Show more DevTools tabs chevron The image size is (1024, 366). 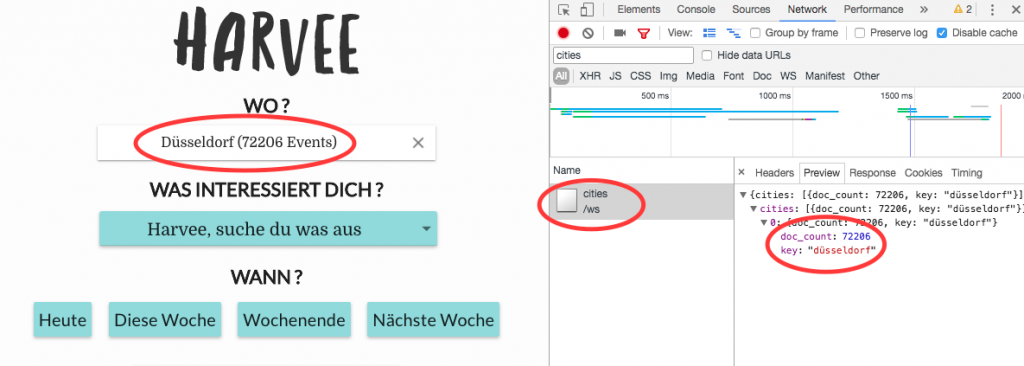[x=923, y=10]
